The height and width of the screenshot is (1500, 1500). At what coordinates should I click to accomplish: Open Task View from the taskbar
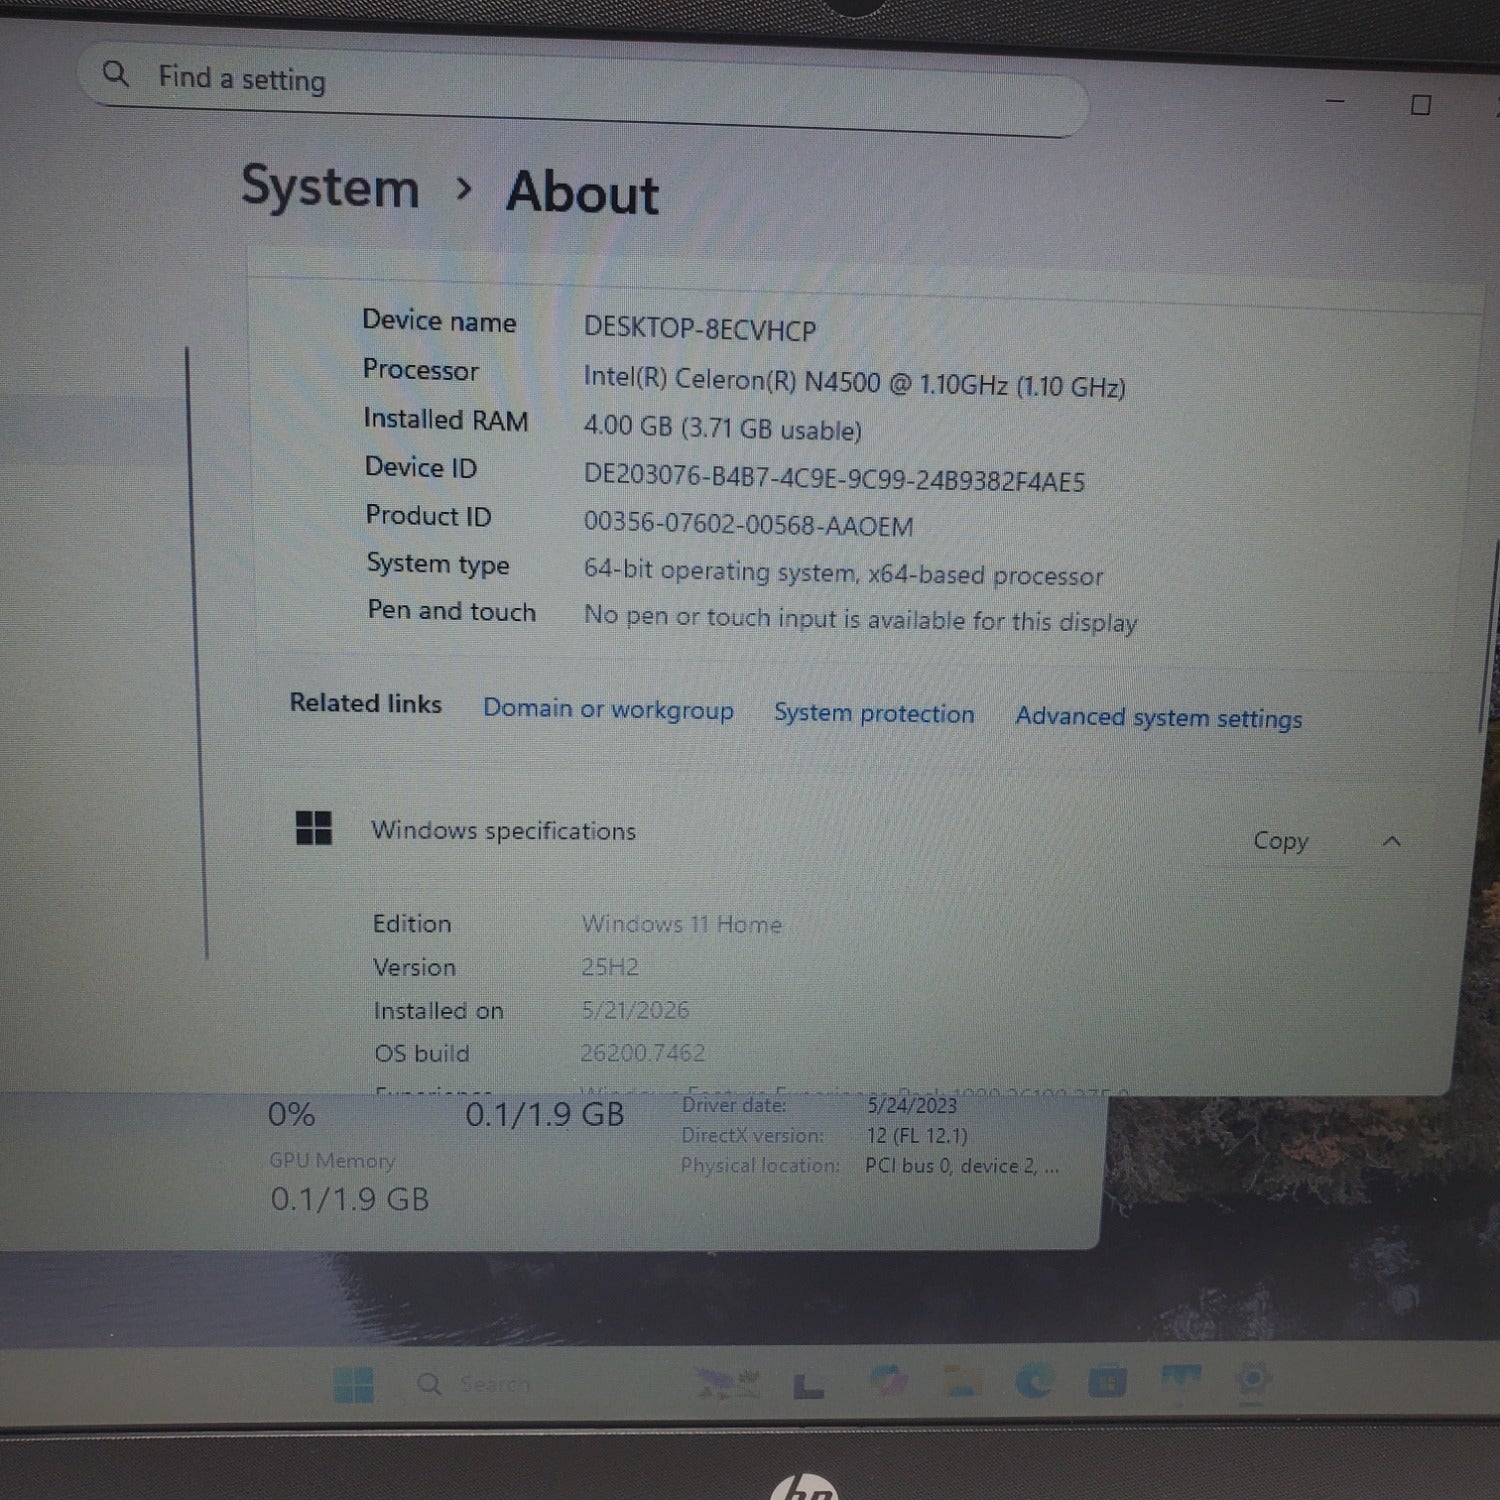click(x=808, y=1384)
